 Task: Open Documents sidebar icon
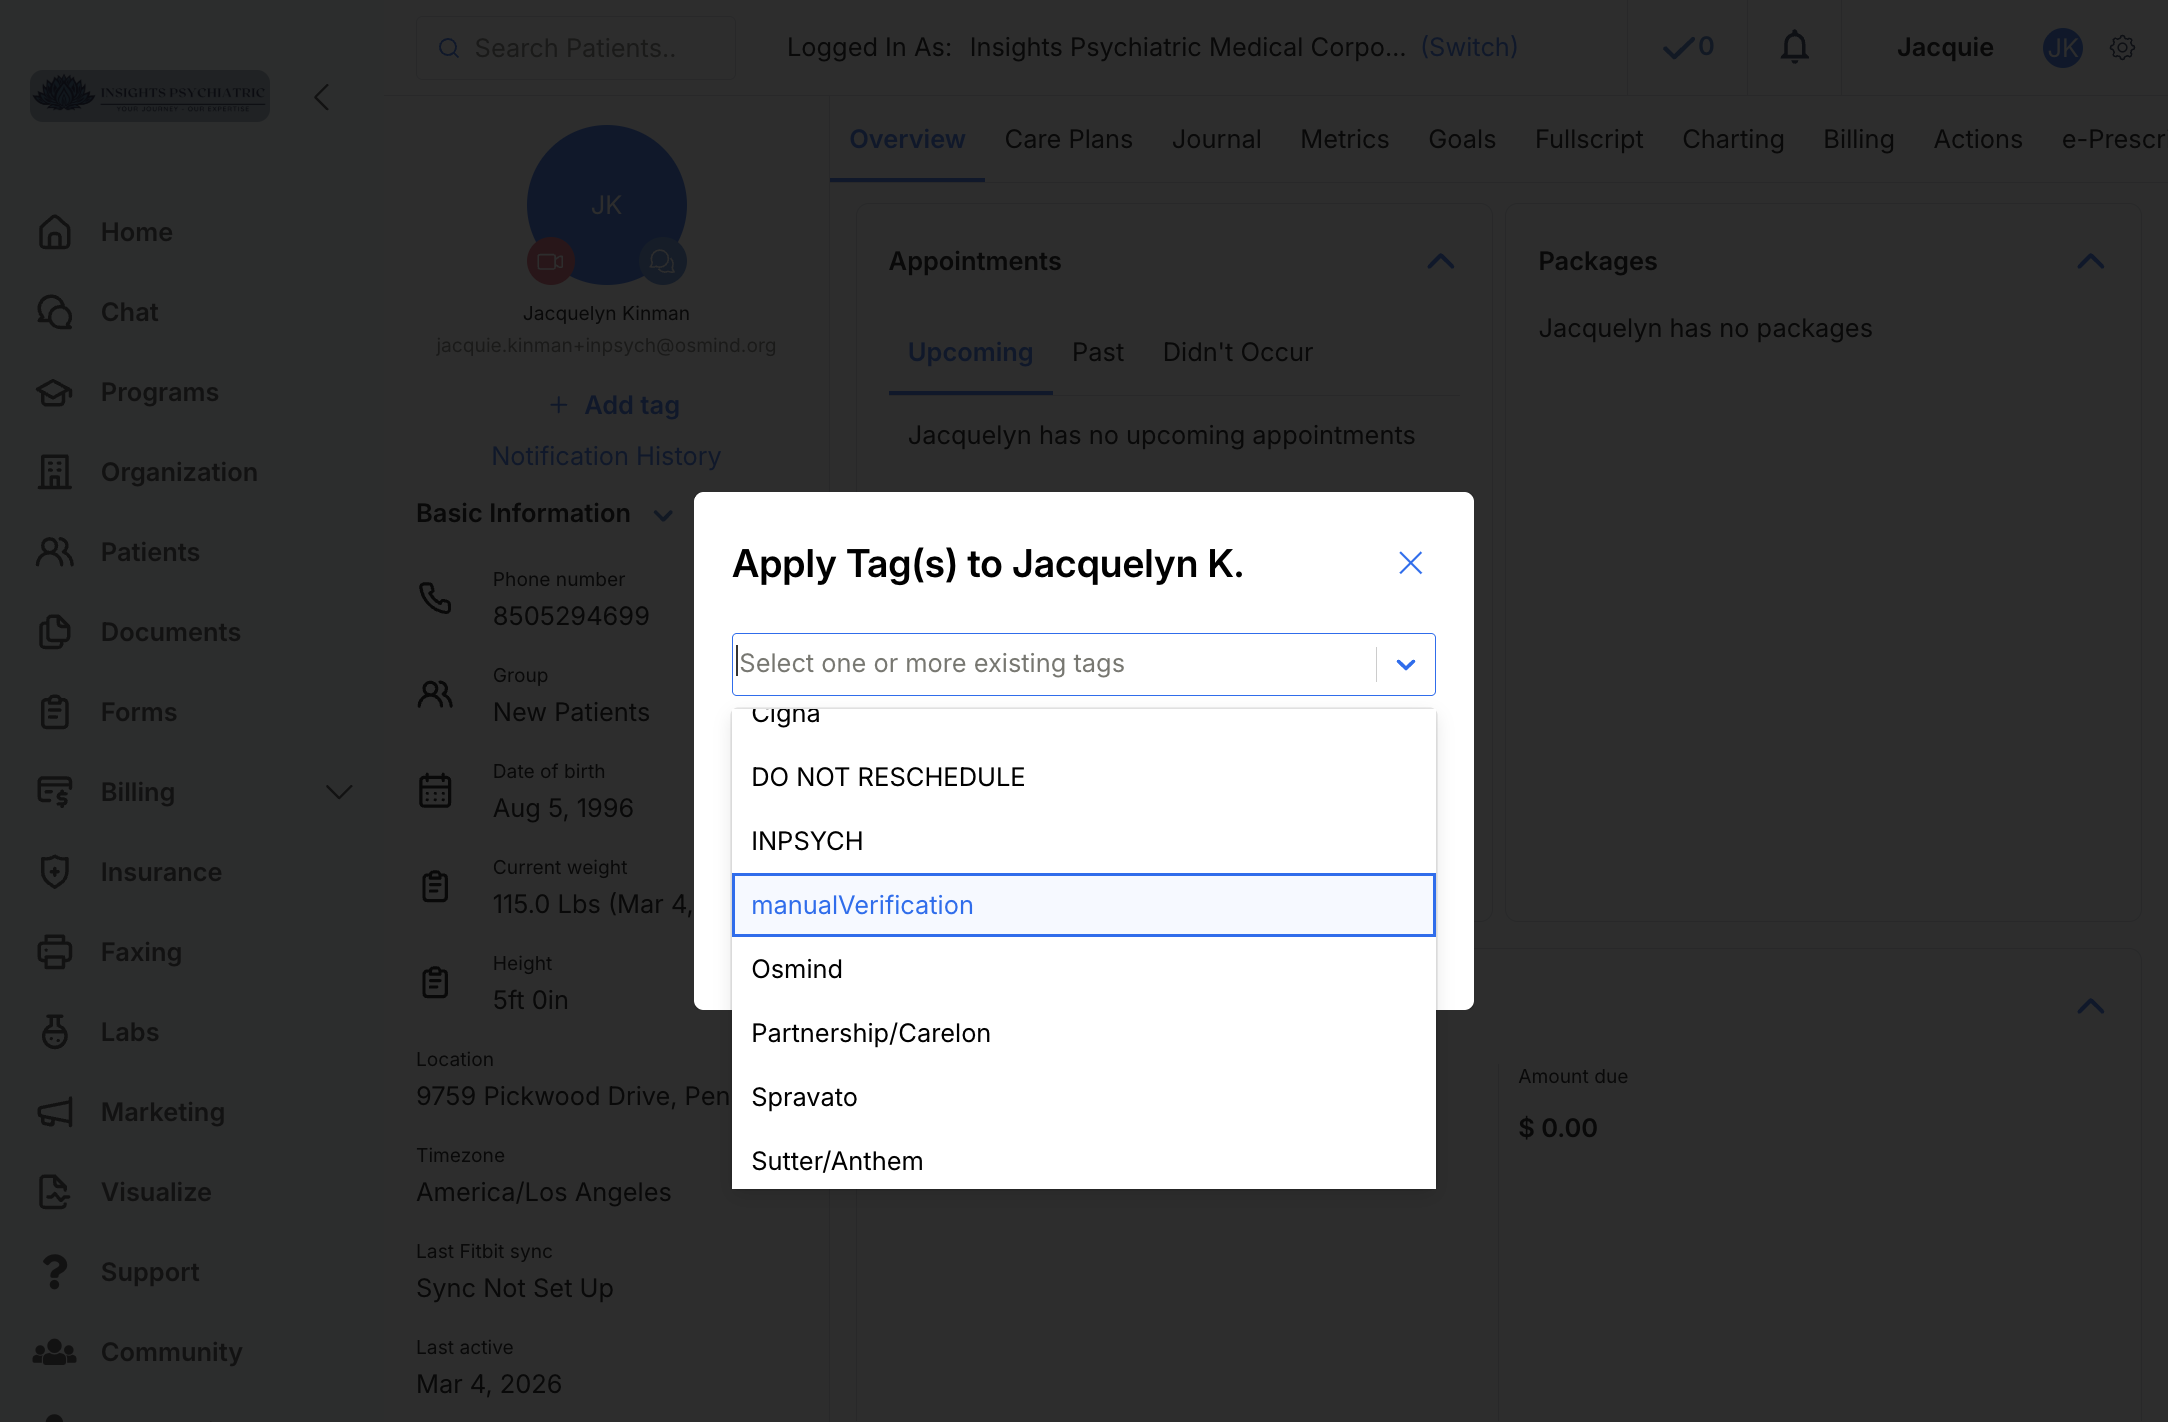55,632
